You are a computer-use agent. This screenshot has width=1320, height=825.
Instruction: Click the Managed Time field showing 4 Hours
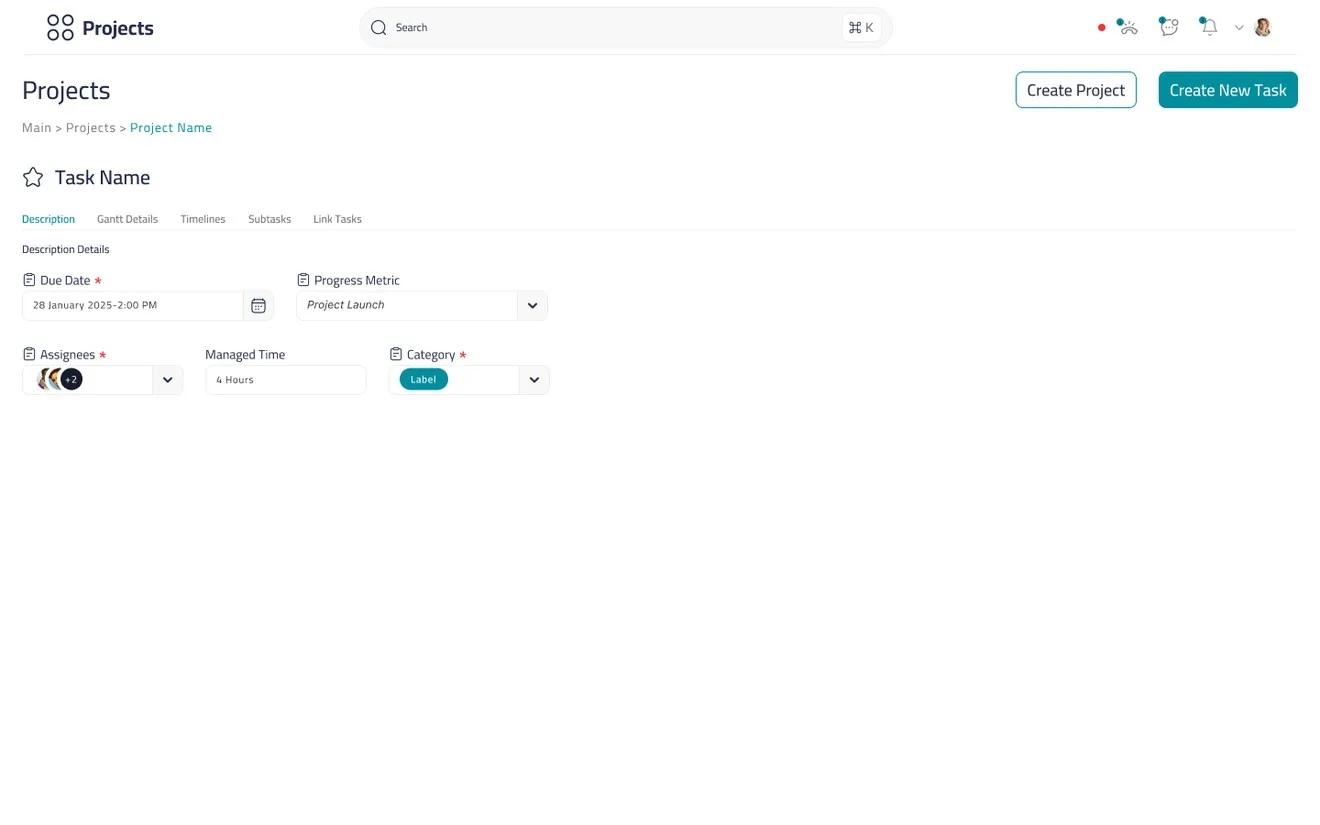(x=286, y=380)
